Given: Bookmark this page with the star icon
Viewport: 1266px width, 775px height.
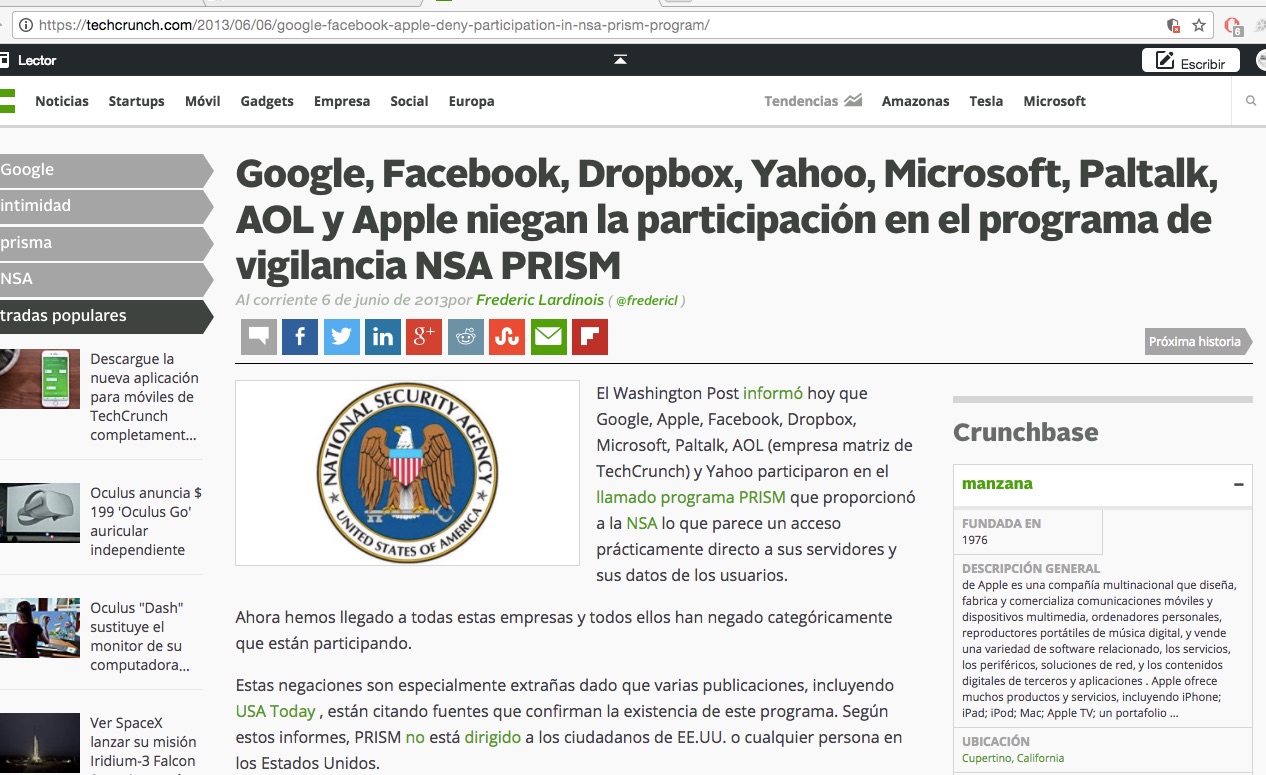Looking at the screenshot, I should 1199,25.
